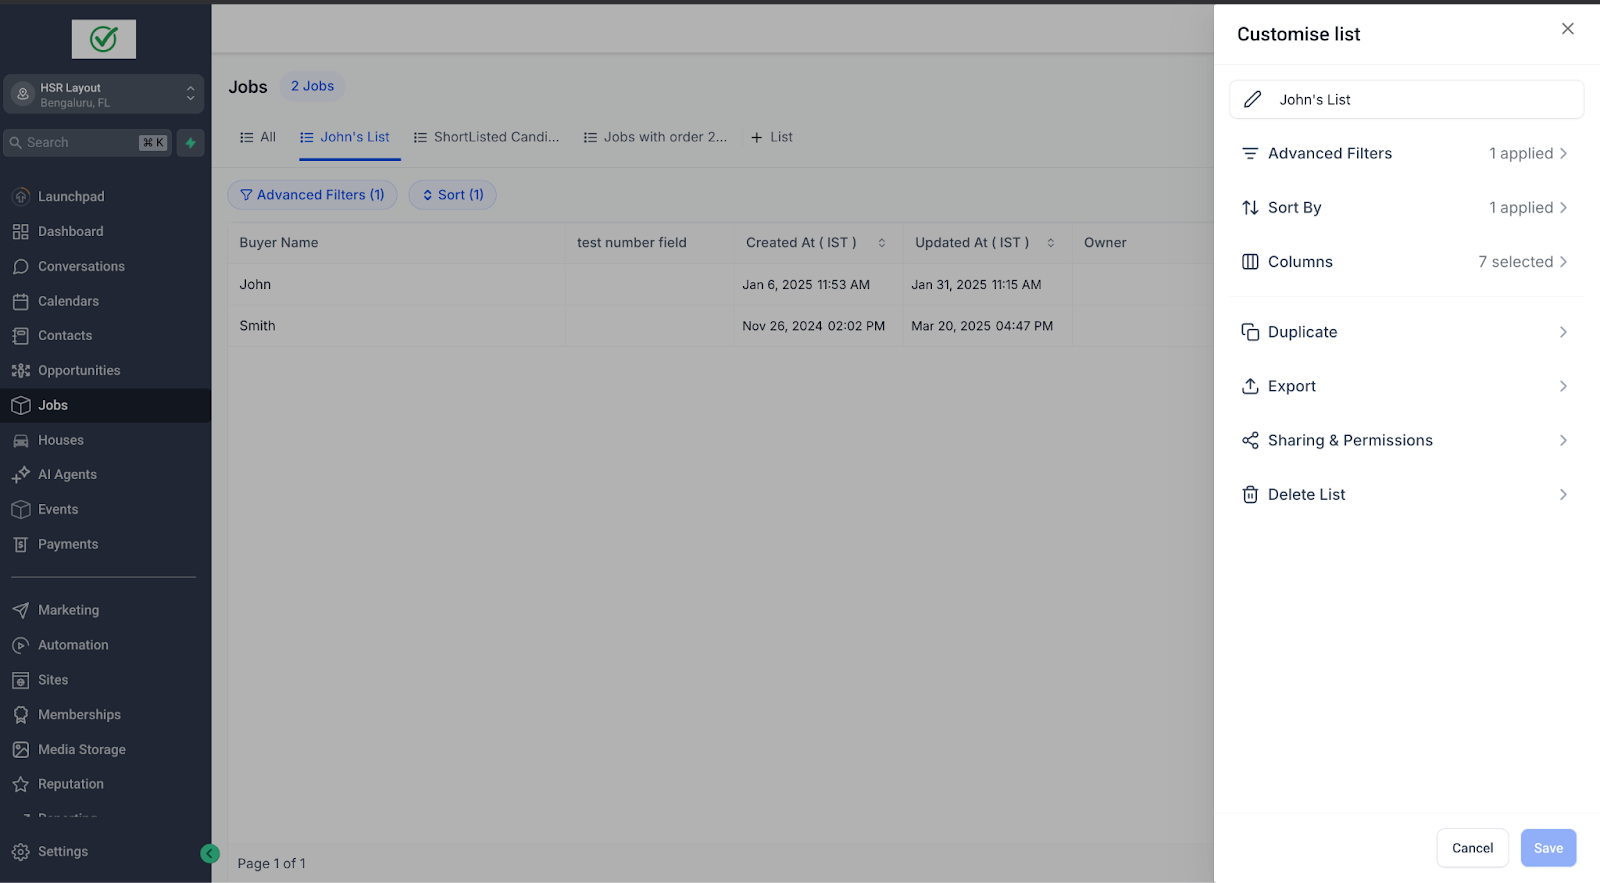The width and height of the screenshot is (1600, 883).
Task: Open the Delete List chevron
Action: 1563,495
